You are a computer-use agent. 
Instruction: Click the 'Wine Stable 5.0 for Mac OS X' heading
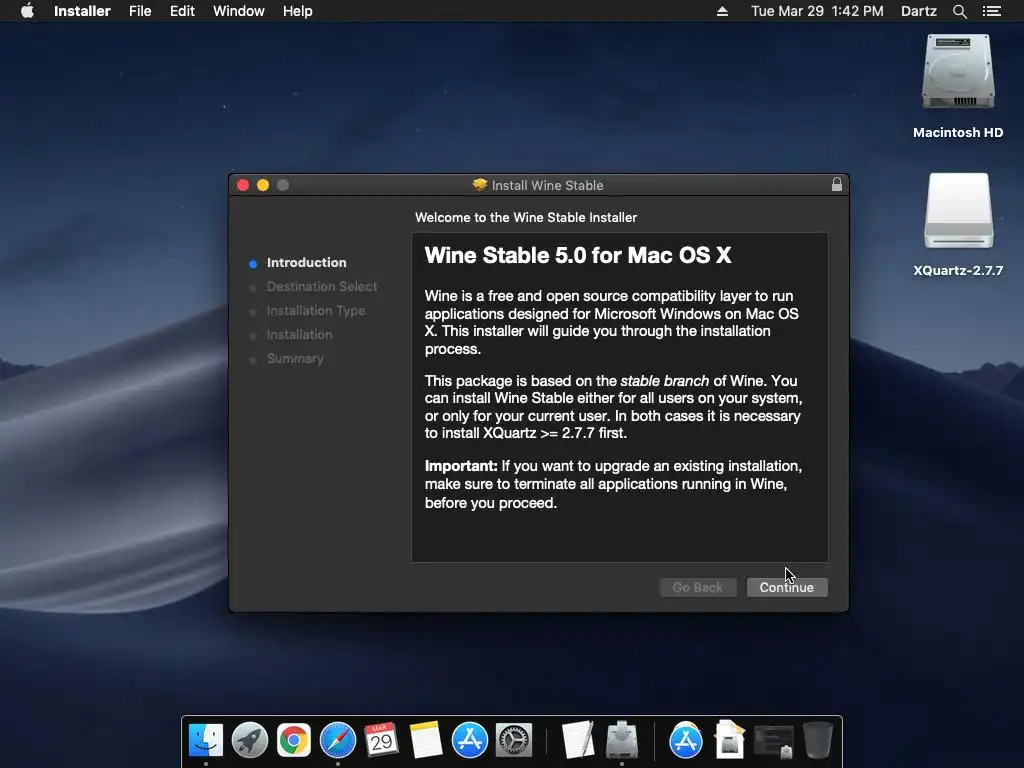tap(578, 255)
